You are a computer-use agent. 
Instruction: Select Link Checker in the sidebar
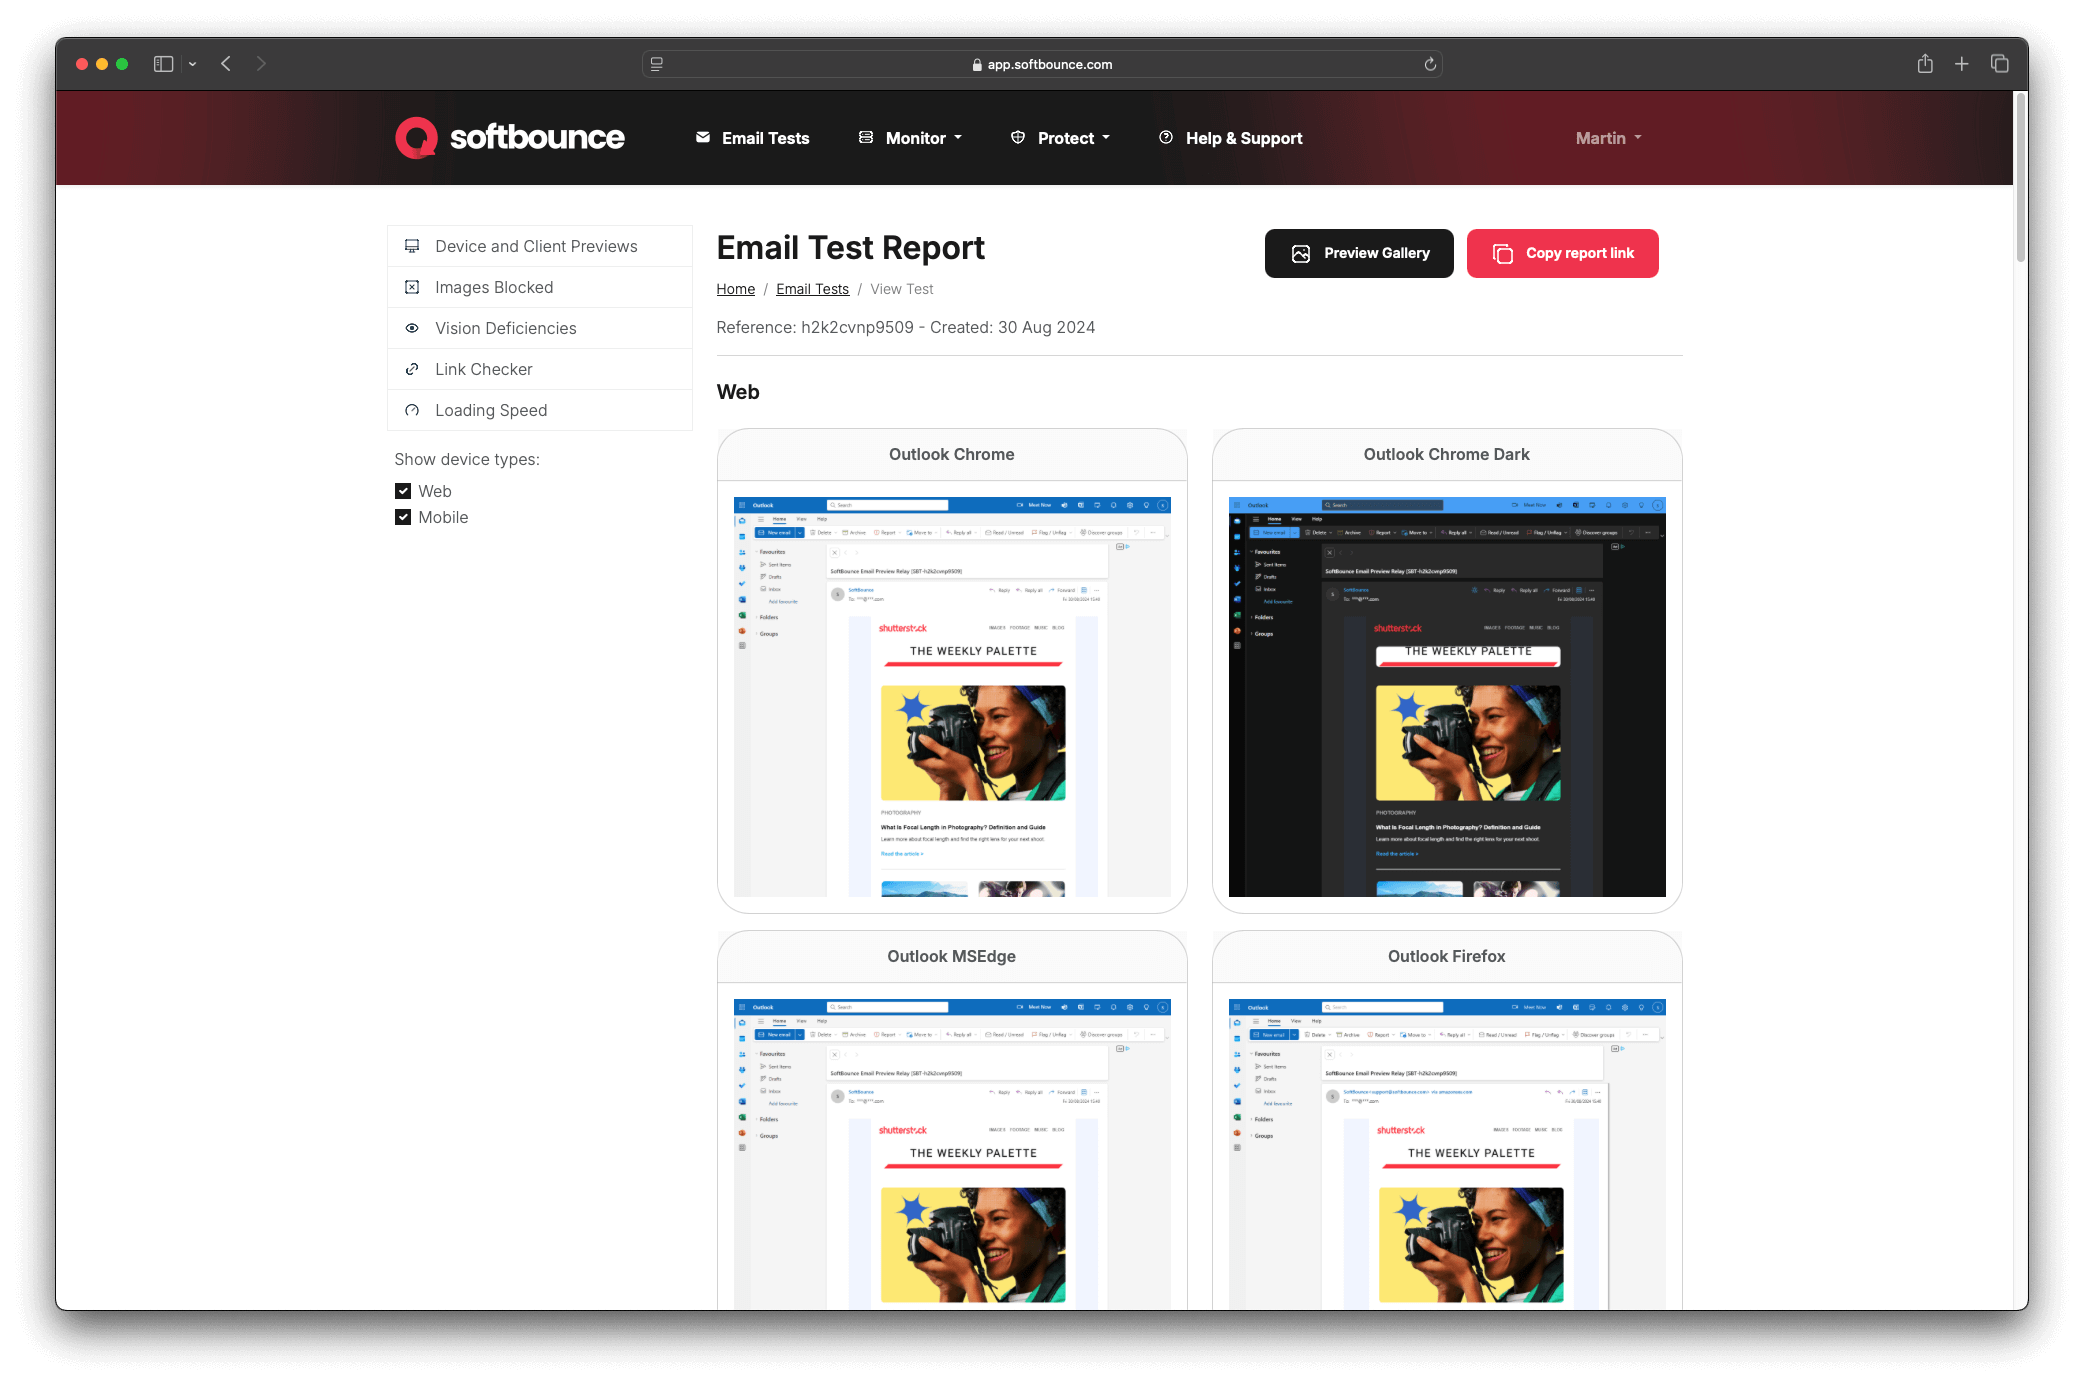pos(540,369)
